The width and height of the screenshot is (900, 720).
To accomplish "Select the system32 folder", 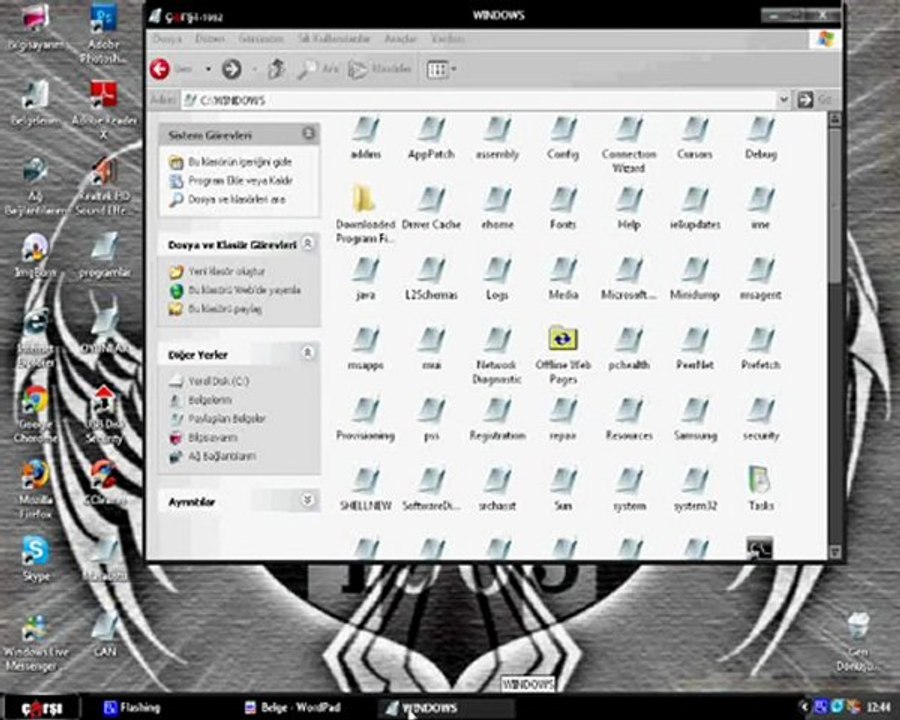I will click(695, 490).
